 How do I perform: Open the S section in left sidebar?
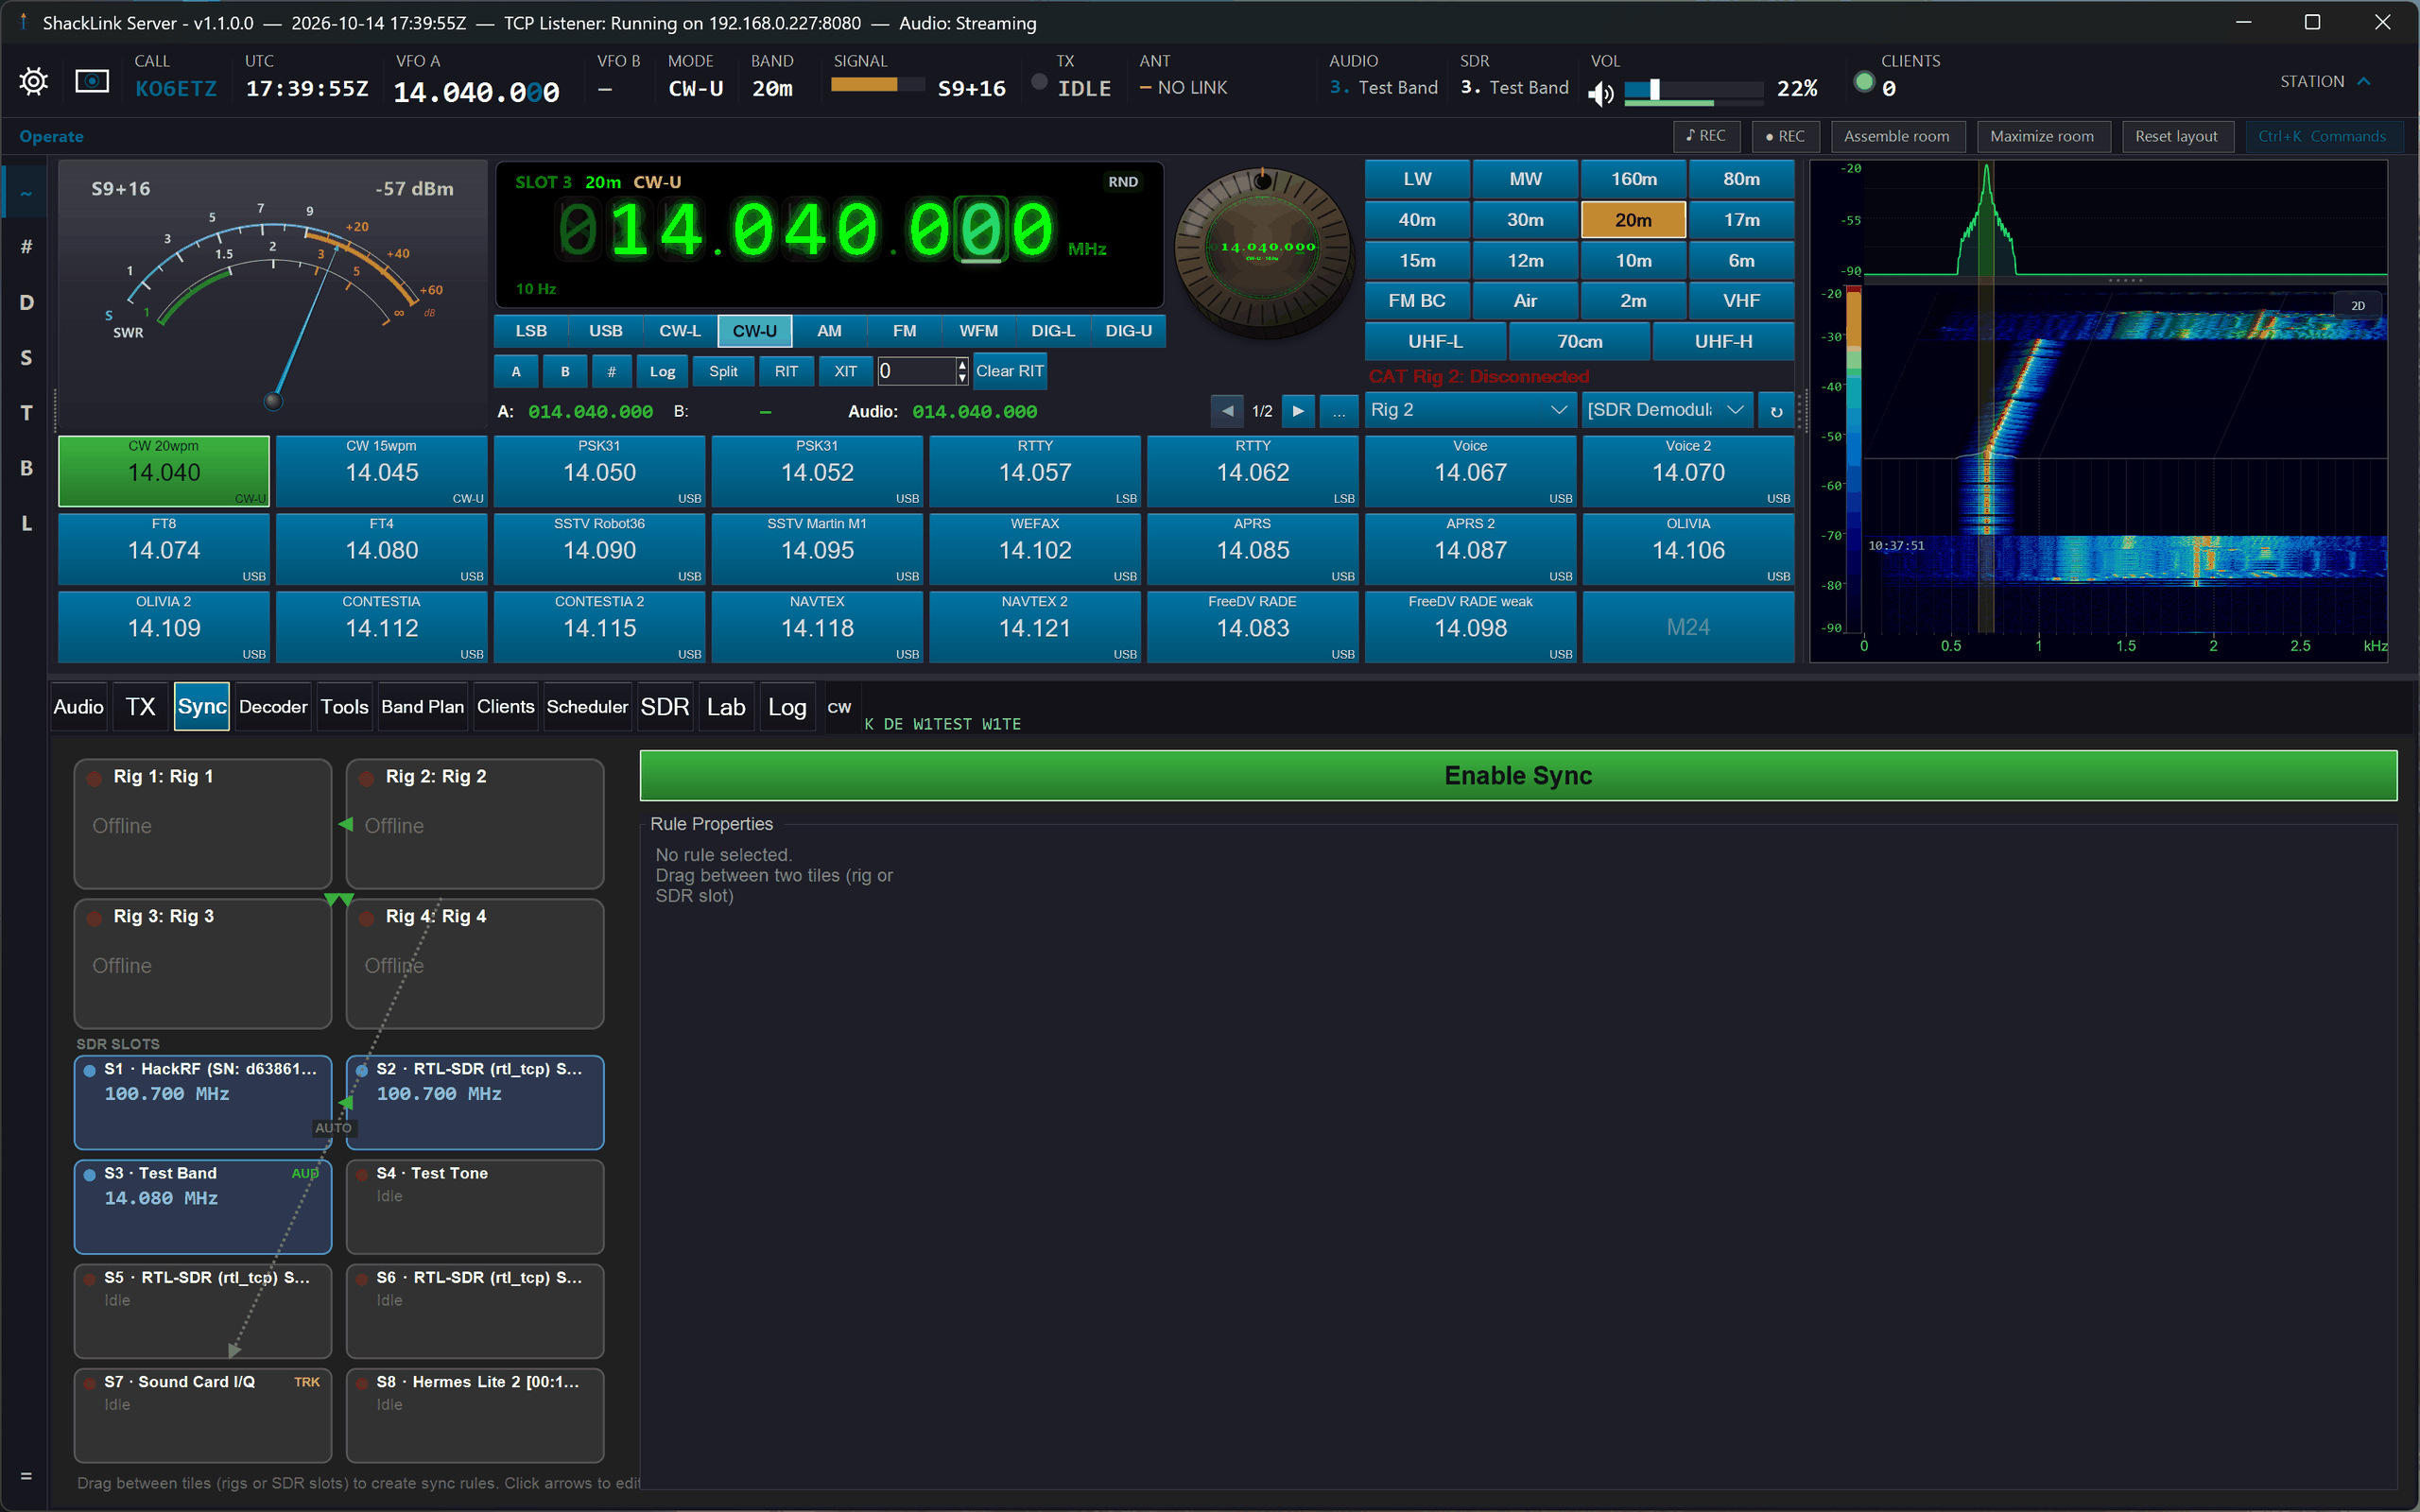(26, 357)
